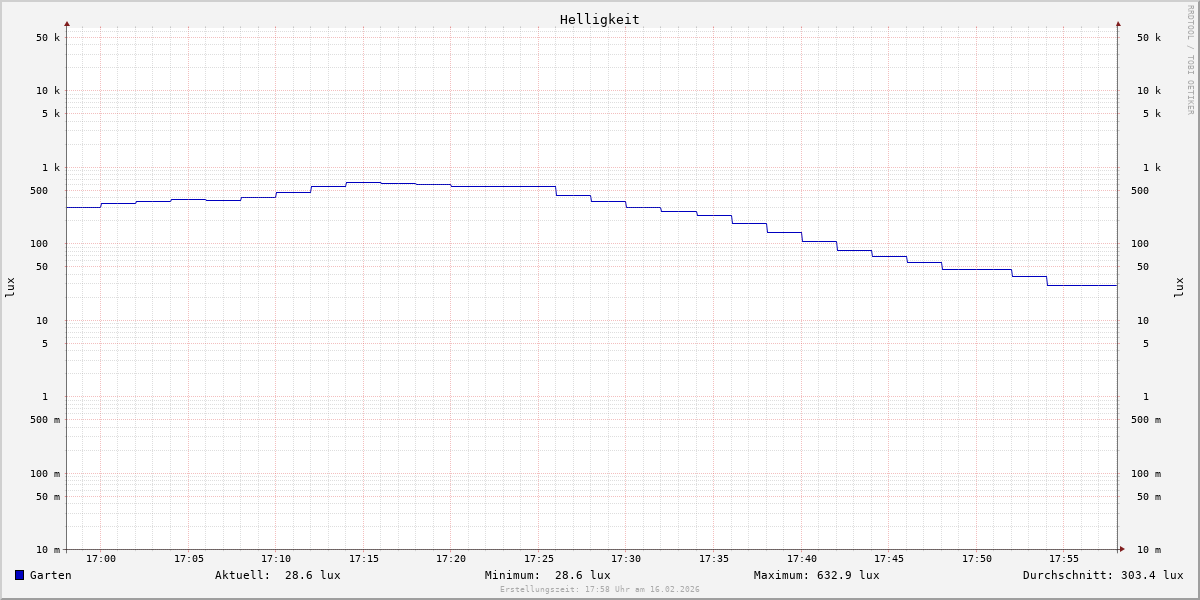Image resolution: width=1200 pixels, height=600 pixels.
Task: Click the 17:15 time axis label
Action: tap(364, 559)
